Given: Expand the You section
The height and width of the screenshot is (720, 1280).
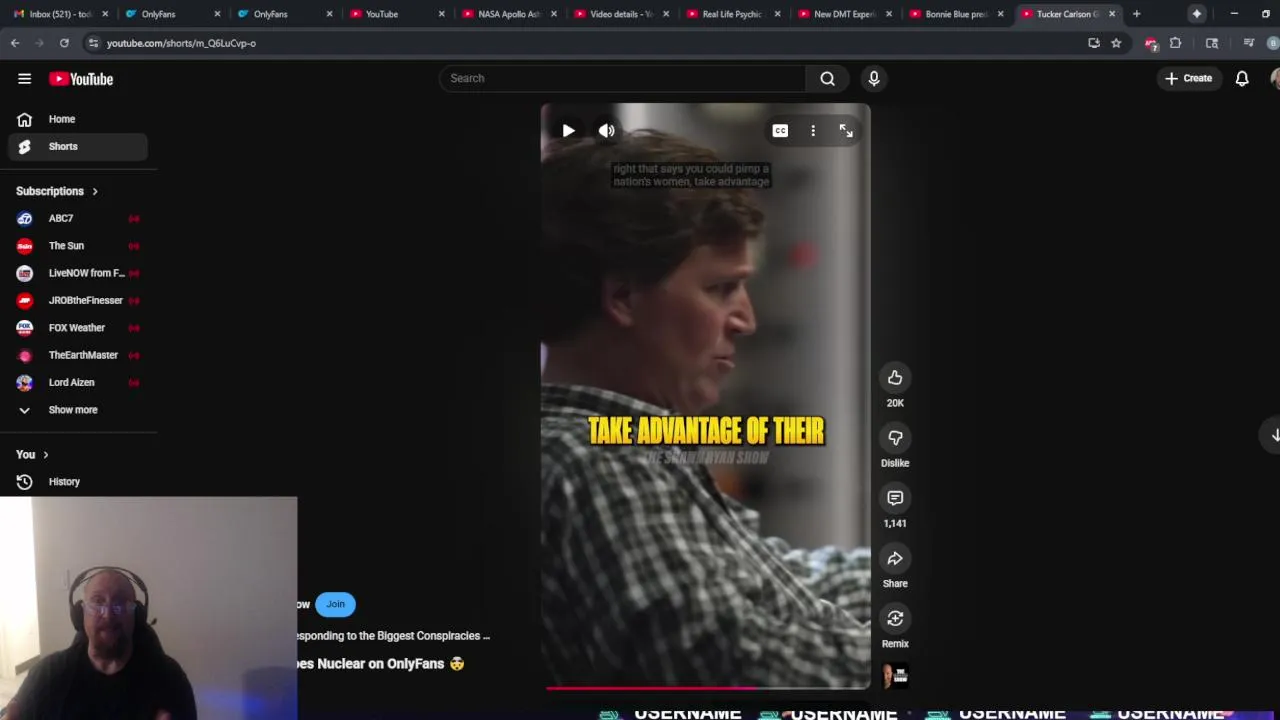Looking at the screenshot, I should coord(32,454).
